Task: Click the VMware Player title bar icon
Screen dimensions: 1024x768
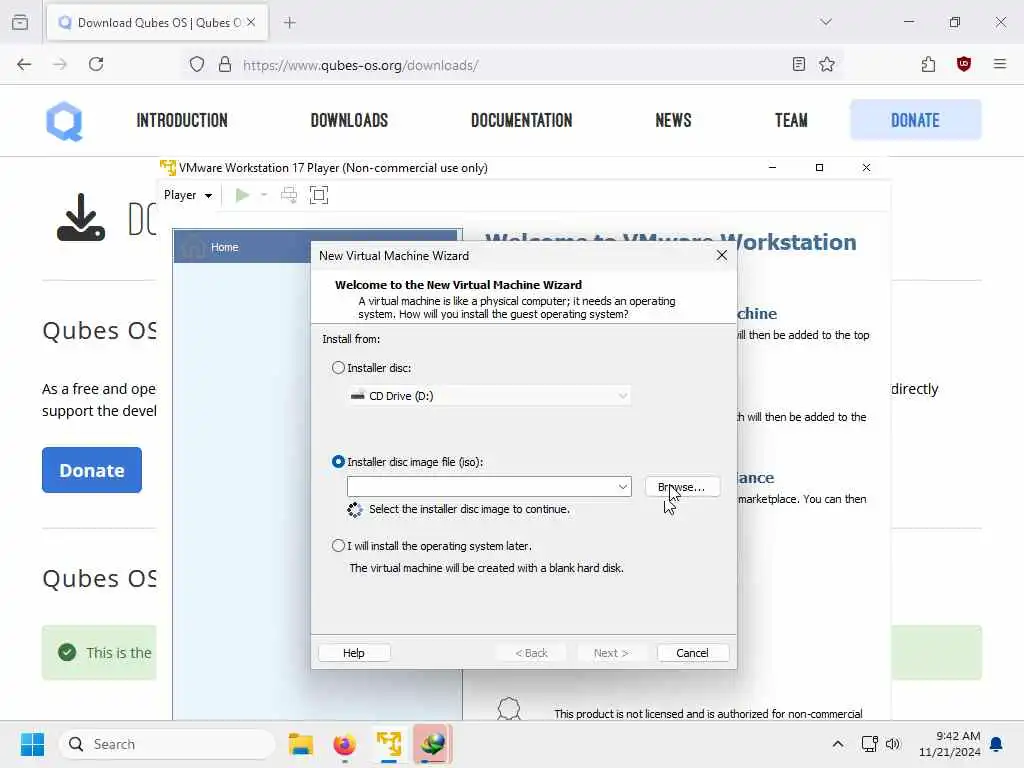Action: click(168, 168)
